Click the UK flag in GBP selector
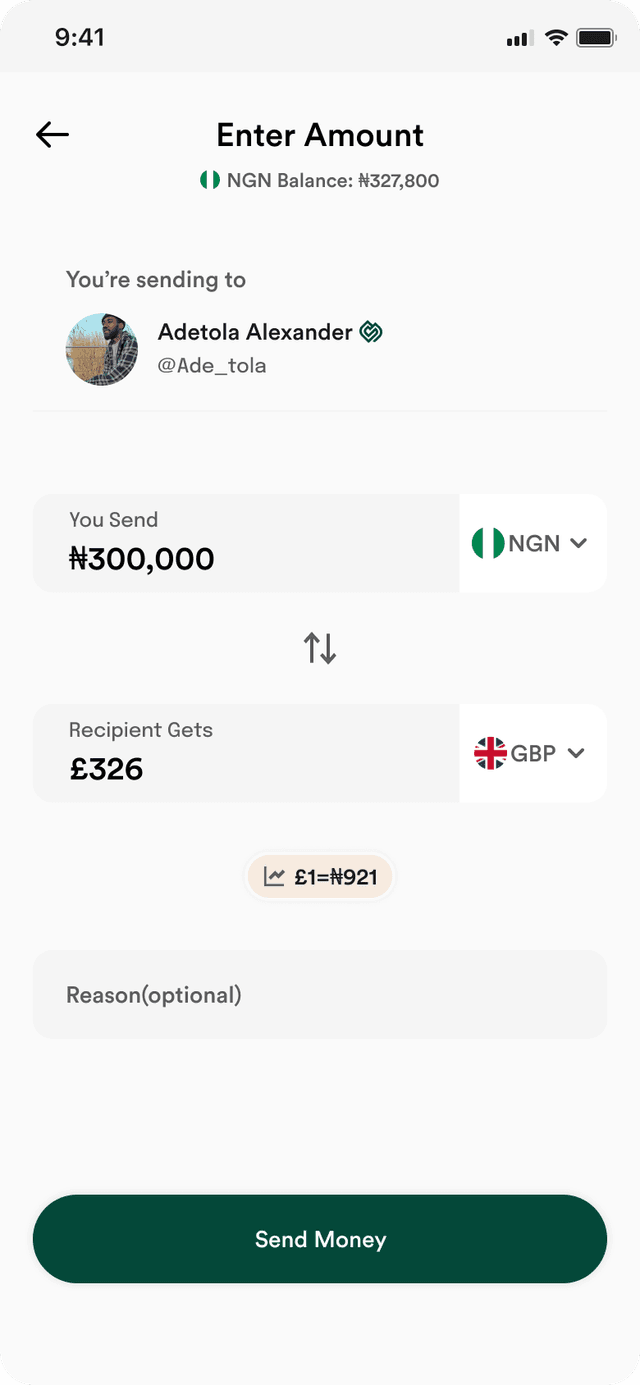This screenshot has height=1385, width=640. [x=490, y=753]
